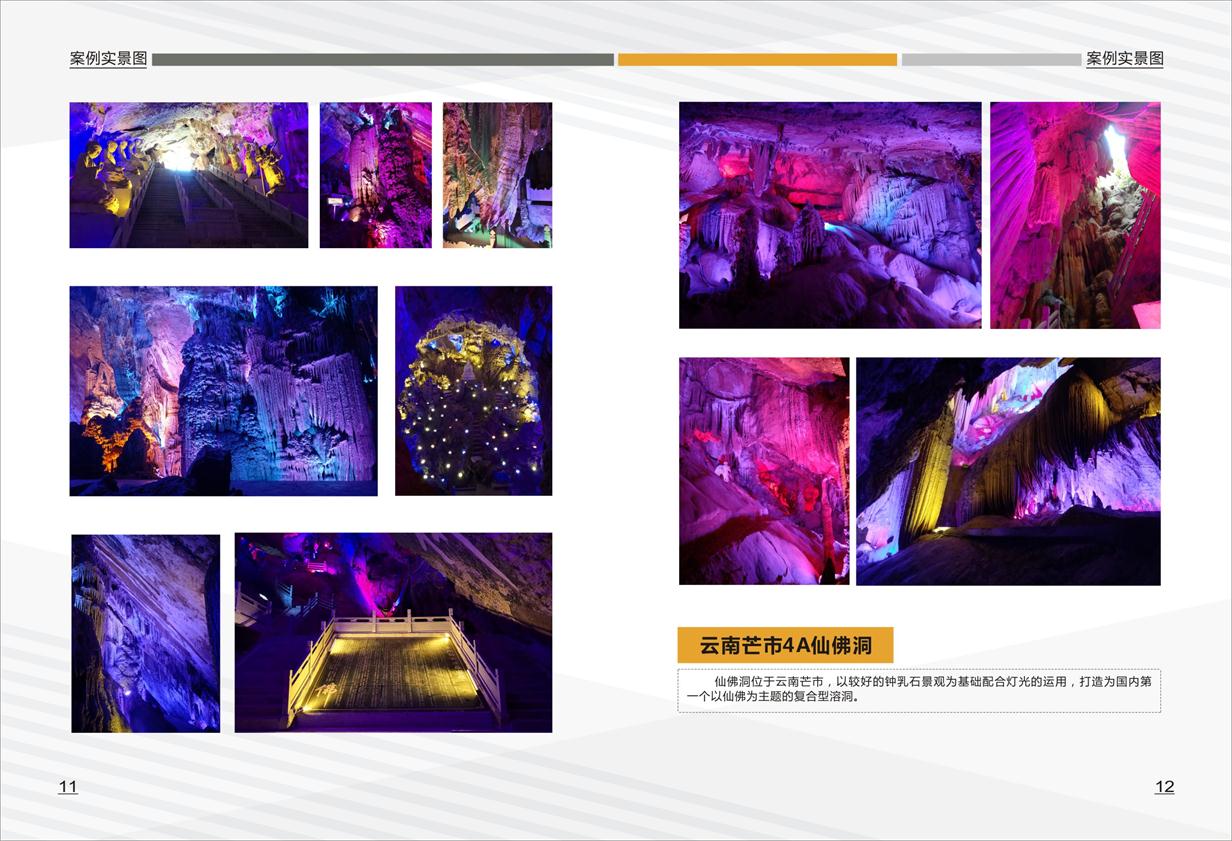Select the large purple cavern photo on page 12
This screenshot has width=1232, height=841.
click(x=830, y=215)
